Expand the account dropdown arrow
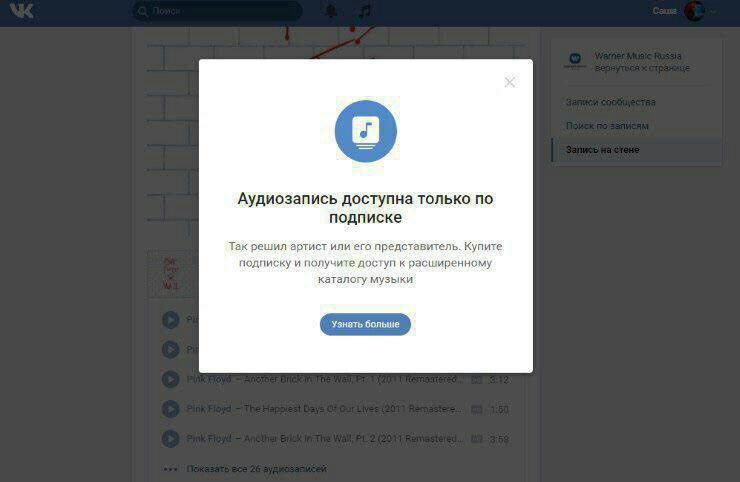 tap(712, 11)
